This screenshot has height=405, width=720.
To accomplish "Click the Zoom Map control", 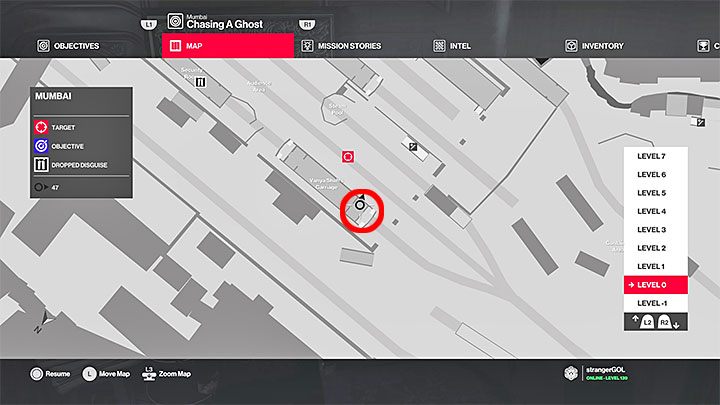I will click(166, 374).
